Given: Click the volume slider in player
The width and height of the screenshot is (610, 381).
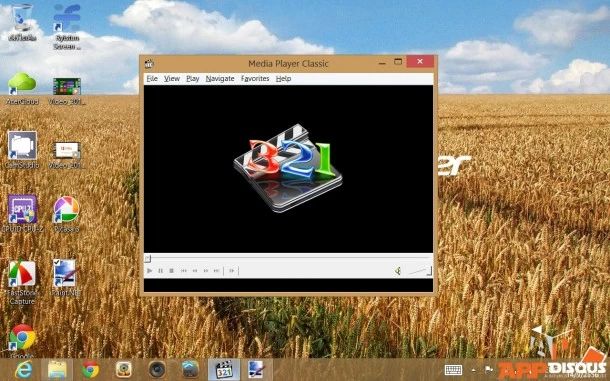Looking at the screenshot, I should 420,271.
